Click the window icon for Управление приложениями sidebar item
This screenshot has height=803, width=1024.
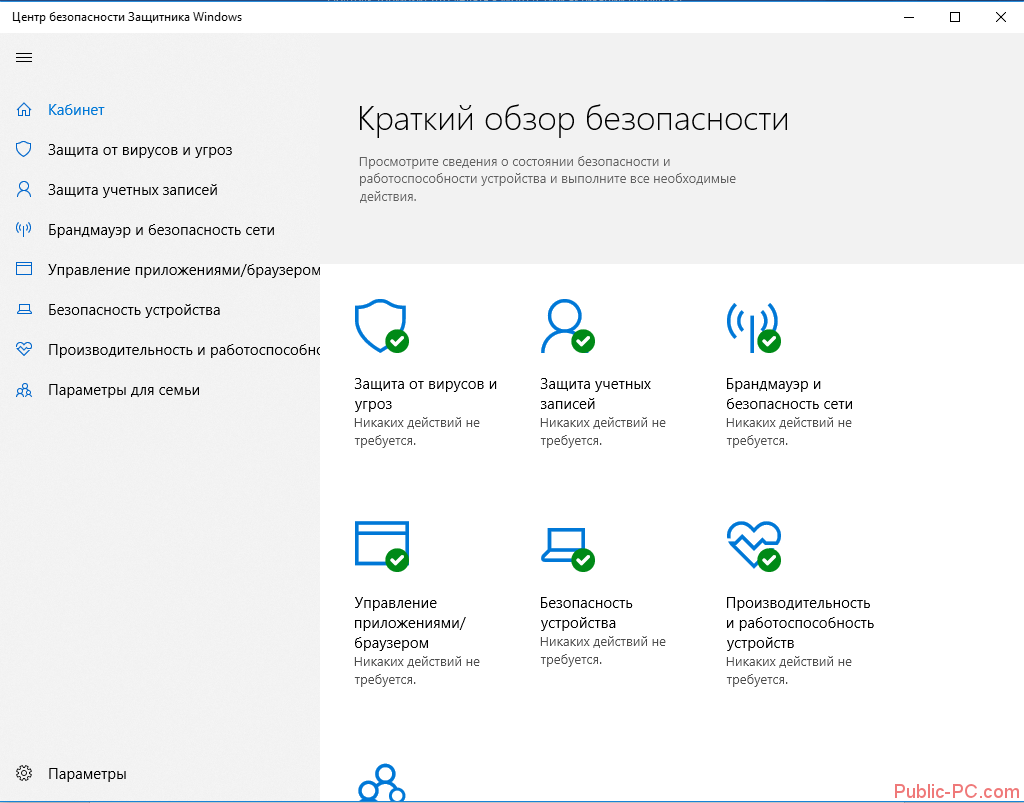[x=24, y=269]
